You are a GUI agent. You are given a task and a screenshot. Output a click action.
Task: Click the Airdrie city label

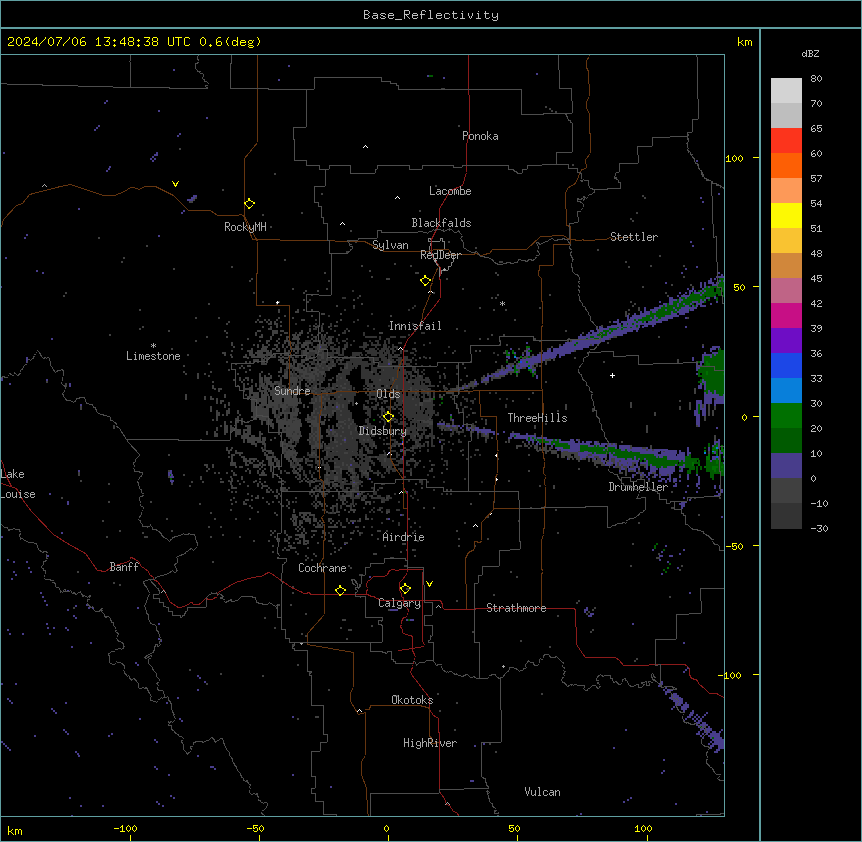pos(404,537)
